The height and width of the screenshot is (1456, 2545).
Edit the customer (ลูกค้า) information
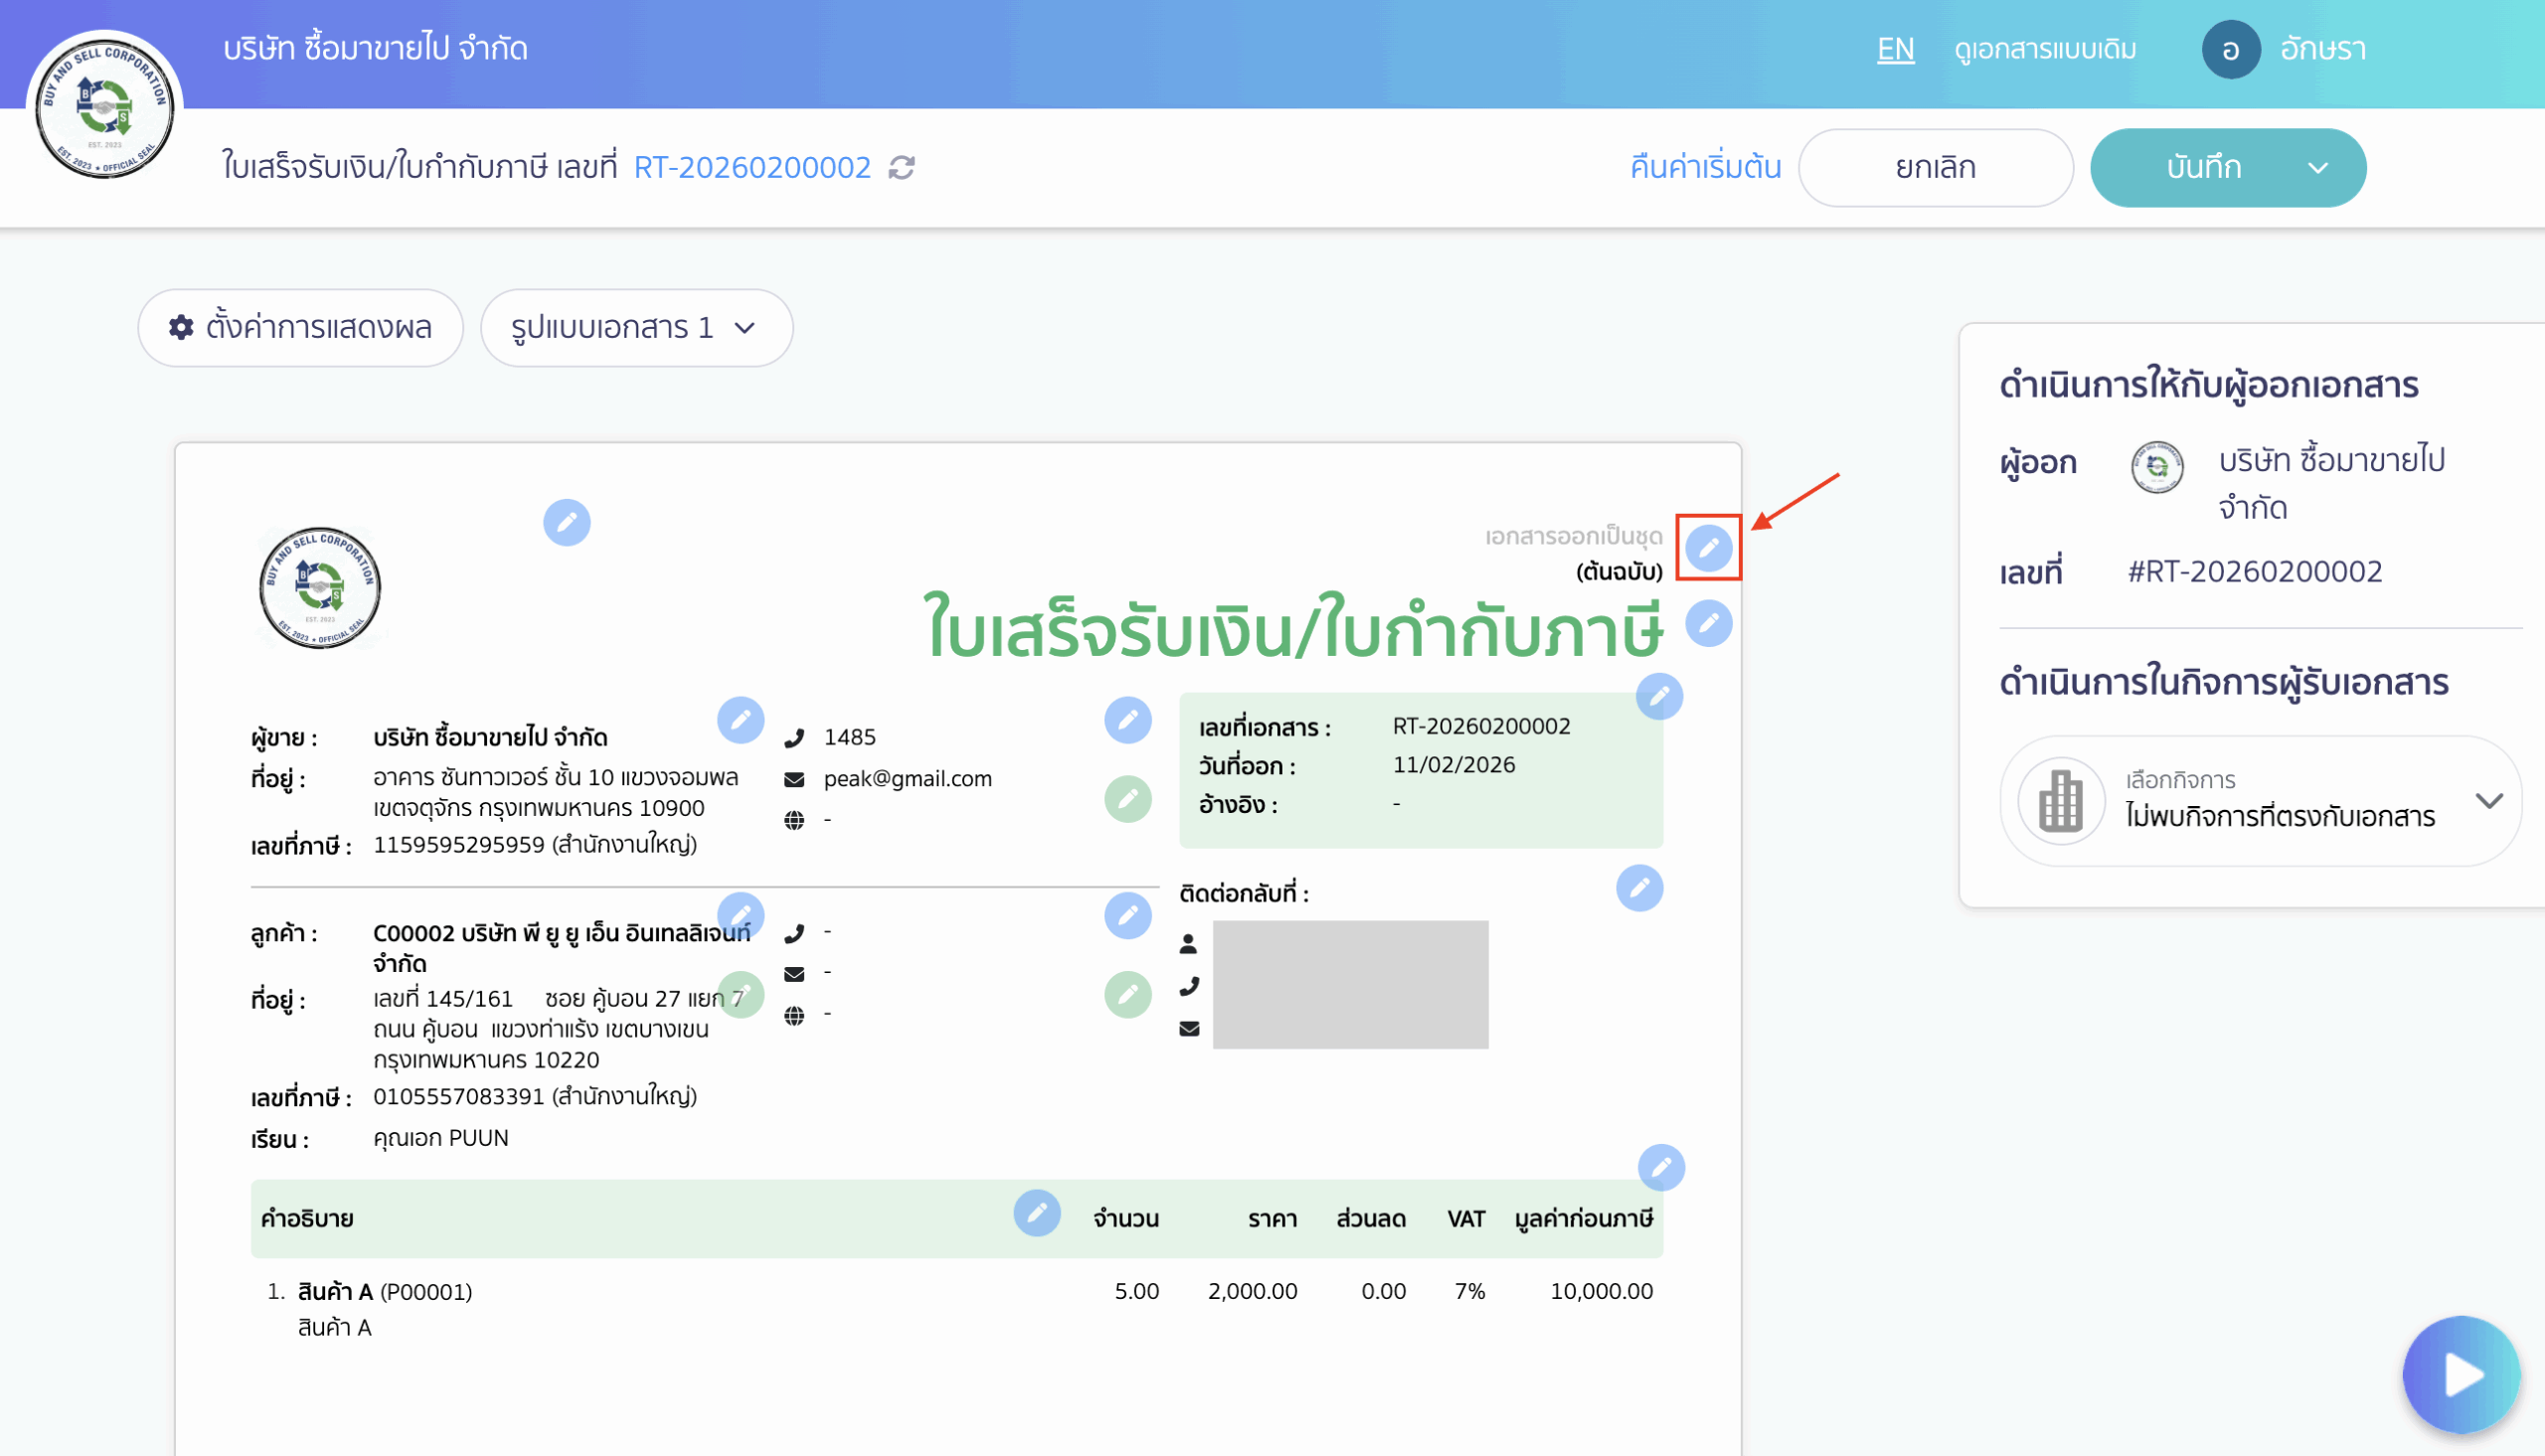[742, 915]
